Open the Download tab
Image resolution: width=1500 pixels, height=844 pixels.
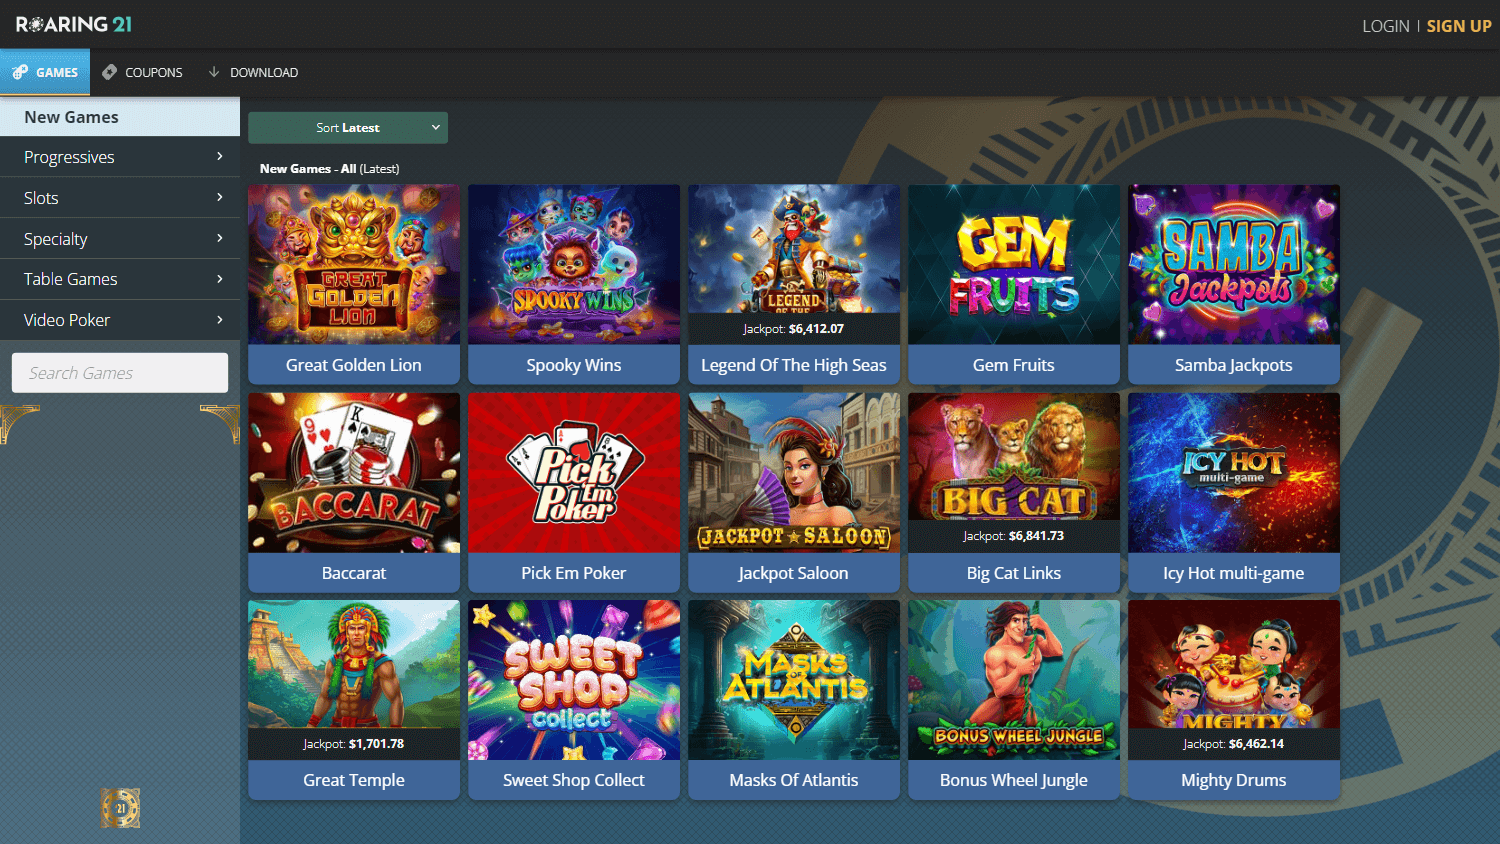click(x=253, y=72)
